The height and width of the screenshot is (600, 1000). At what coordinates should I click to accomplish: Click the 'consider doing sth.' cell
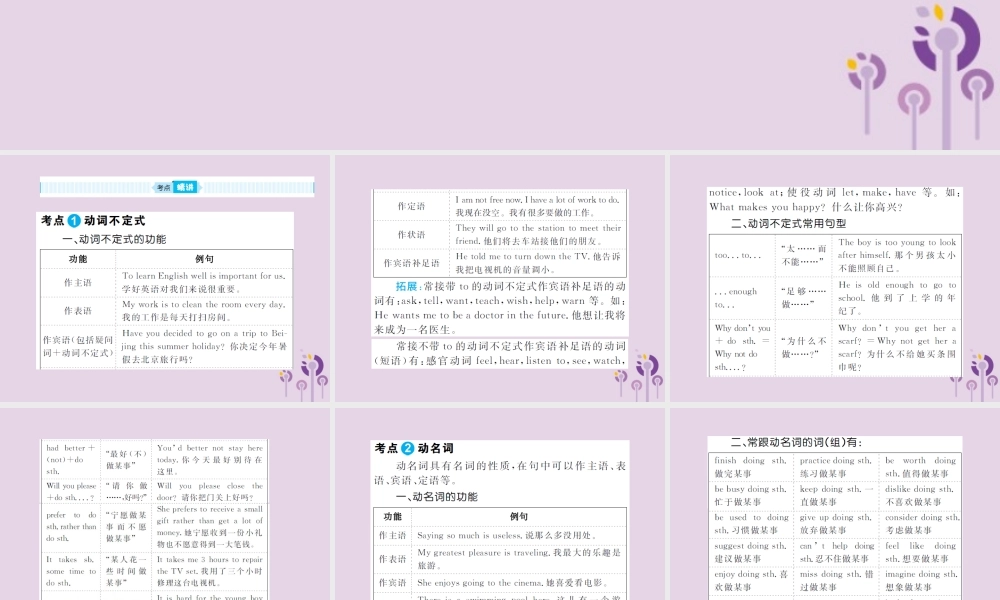tap(920, 523)
